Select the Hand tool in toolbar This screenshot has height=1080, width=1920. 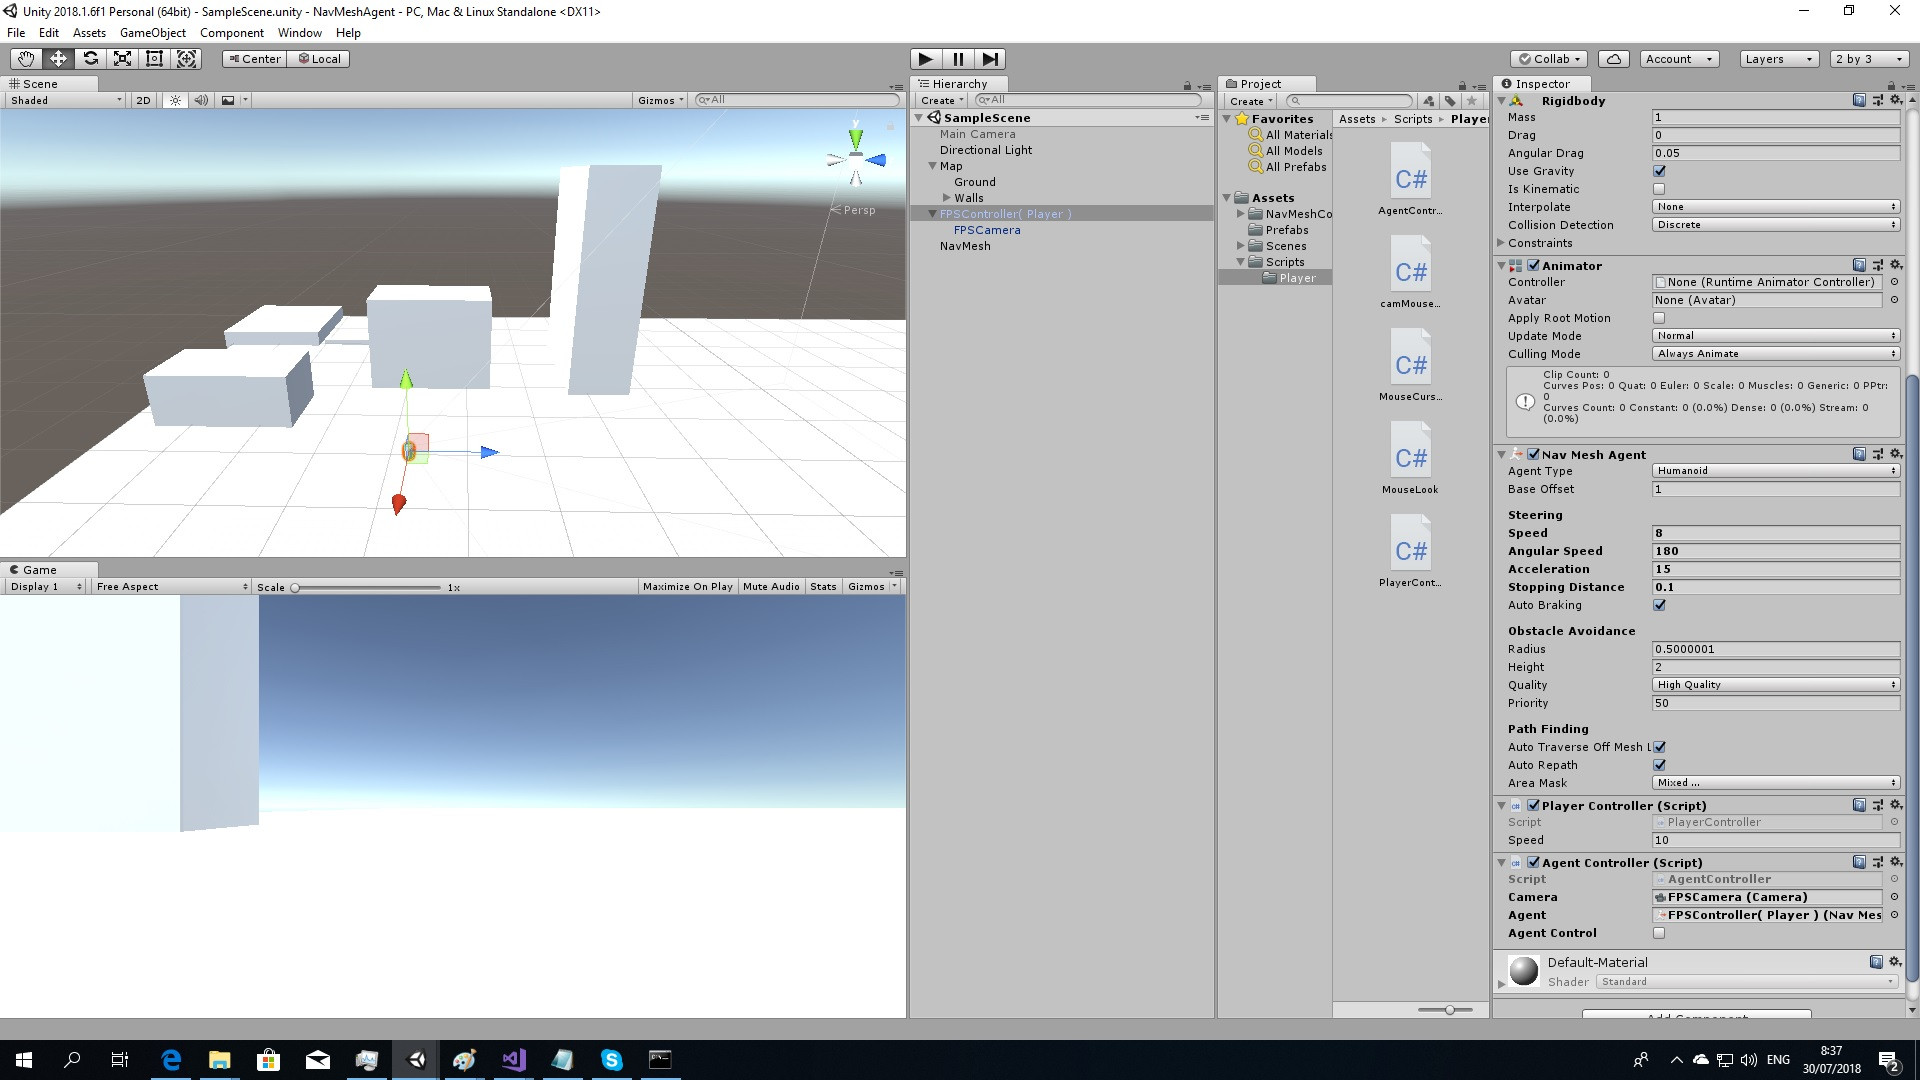pyautogui.click(x=26, y=59)
